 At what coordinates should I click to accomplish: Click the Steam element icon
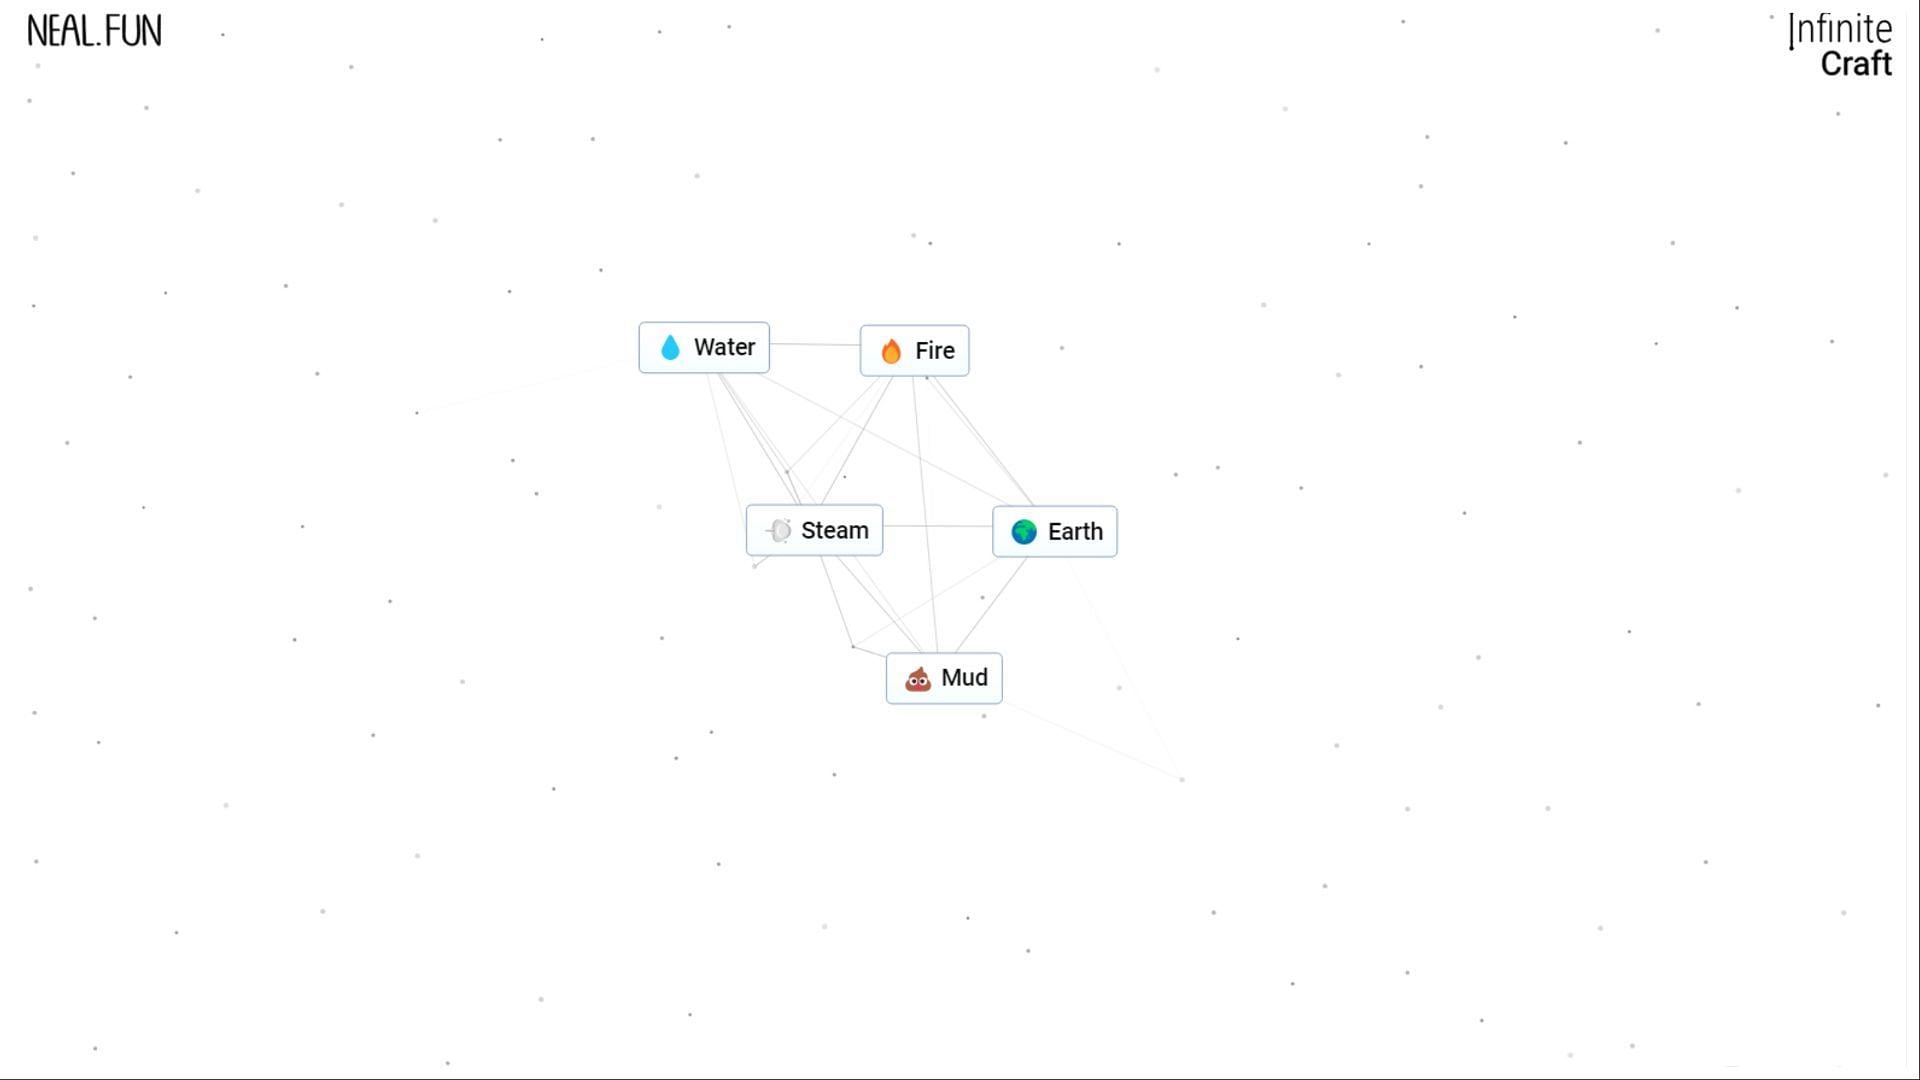pyautogui.click(x=779, y=530)
